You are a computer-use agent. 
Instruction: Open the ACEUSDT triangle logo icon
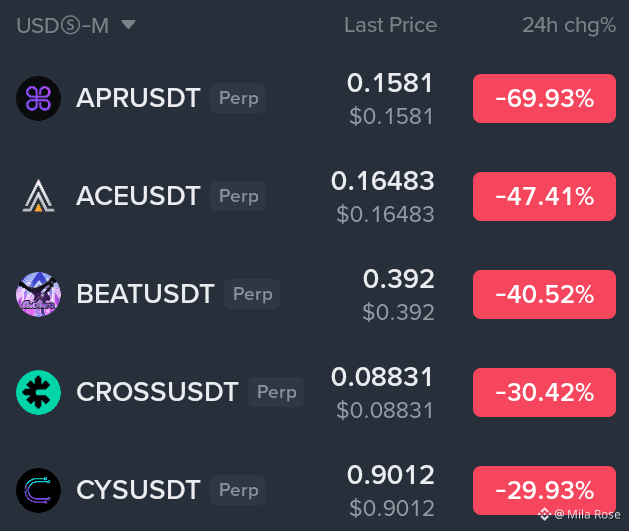click(39, 196)
